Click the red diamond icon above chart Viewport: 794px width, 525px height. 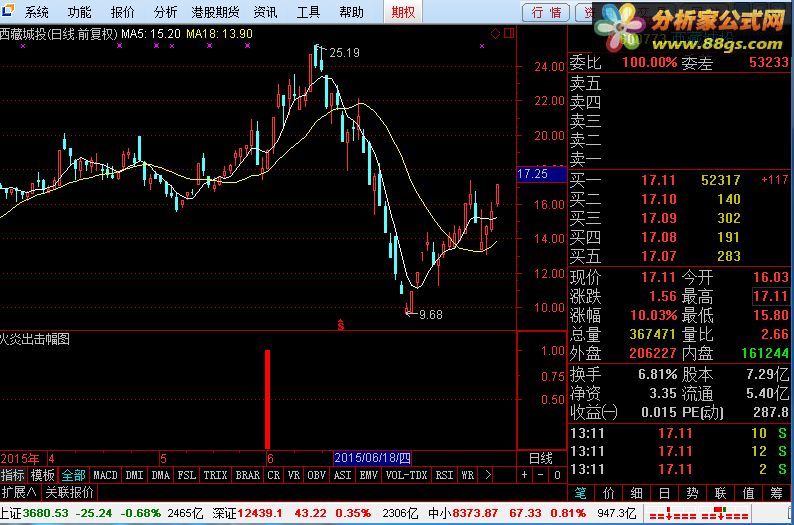click(495, 33)
